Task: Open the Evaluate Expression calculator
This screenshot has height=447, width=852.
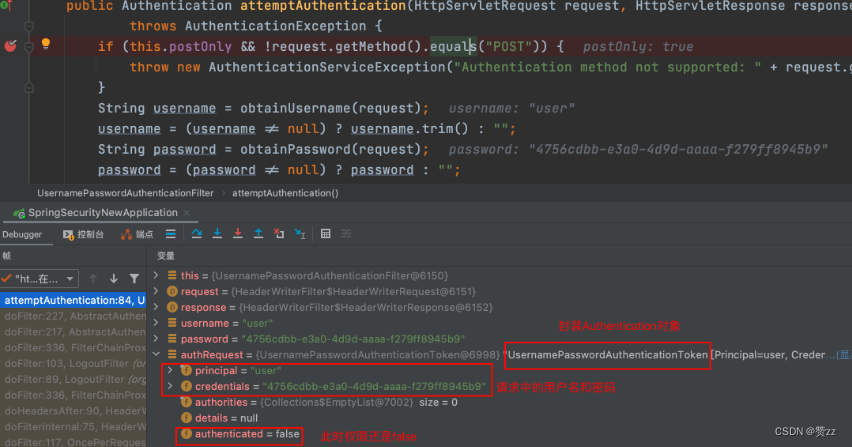Action: [325, 234]
